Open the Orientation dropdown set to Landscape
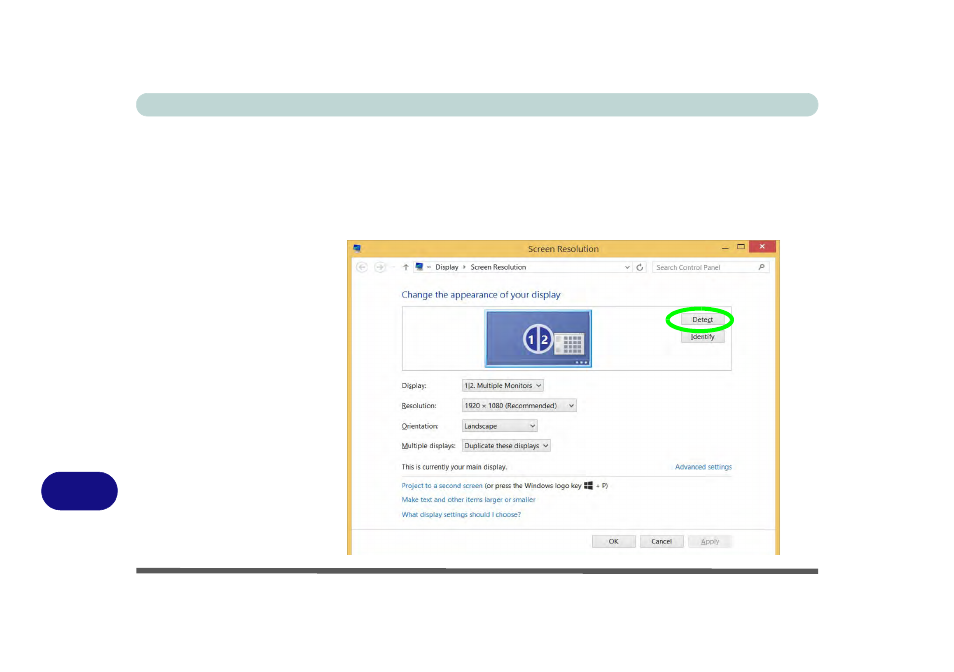This screenshot has height=672, width=954. point(500,426)
